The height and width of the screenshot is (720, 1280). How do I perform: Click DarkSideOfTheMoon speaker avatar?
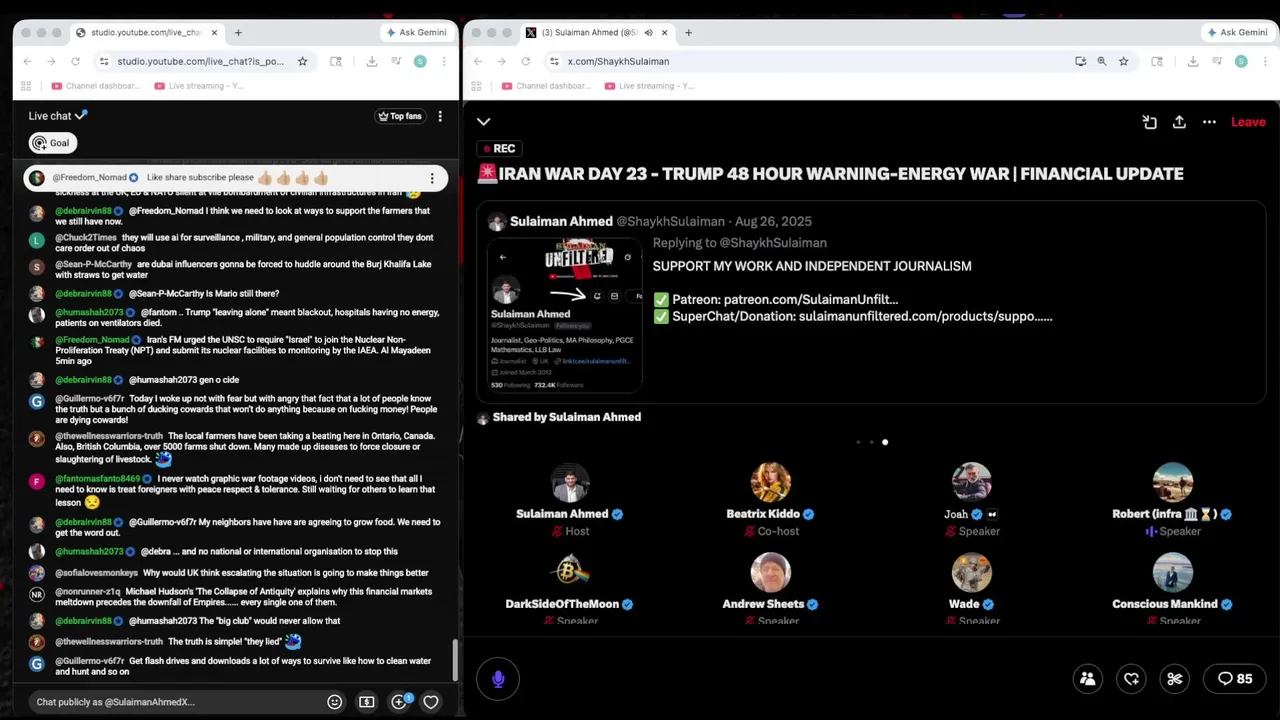click(x=570, y=572)
